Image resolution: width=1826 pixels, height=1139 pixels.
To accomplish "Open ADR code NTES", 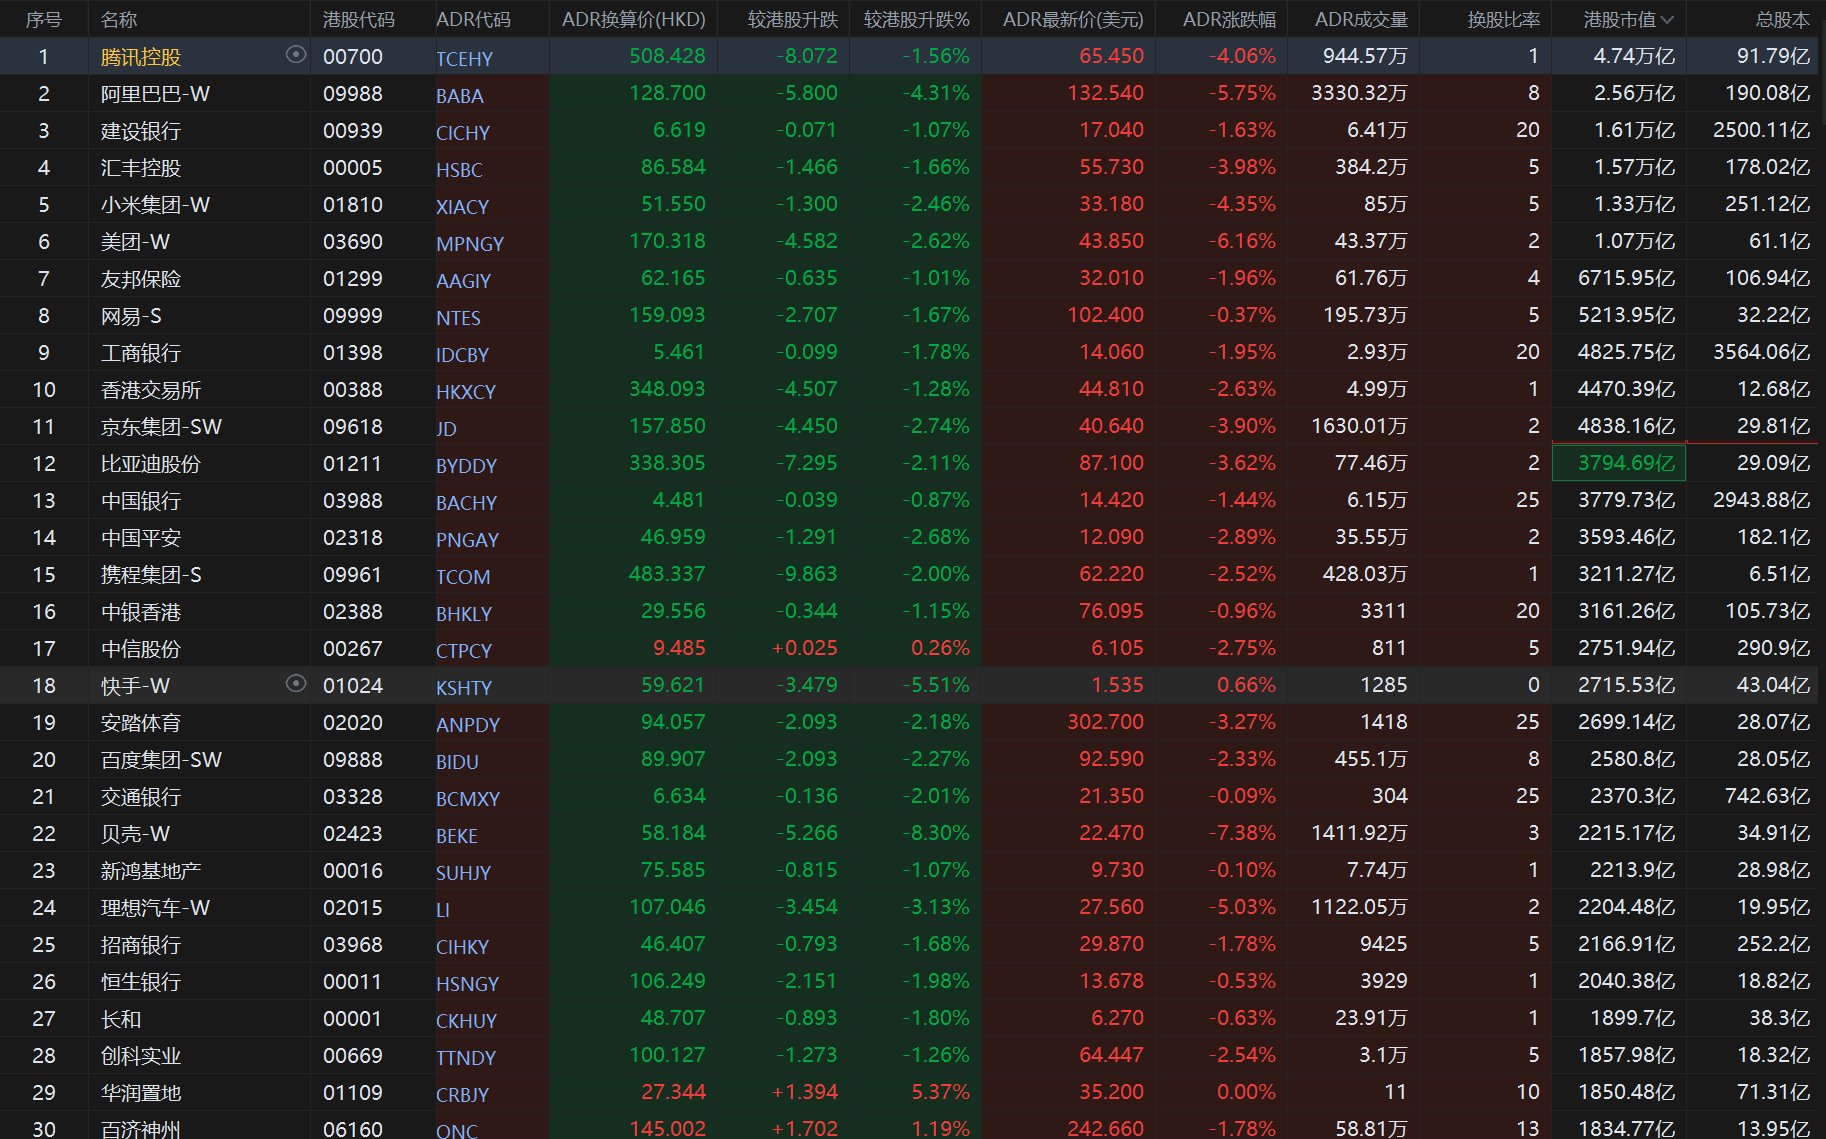I will tap(458, 318).
